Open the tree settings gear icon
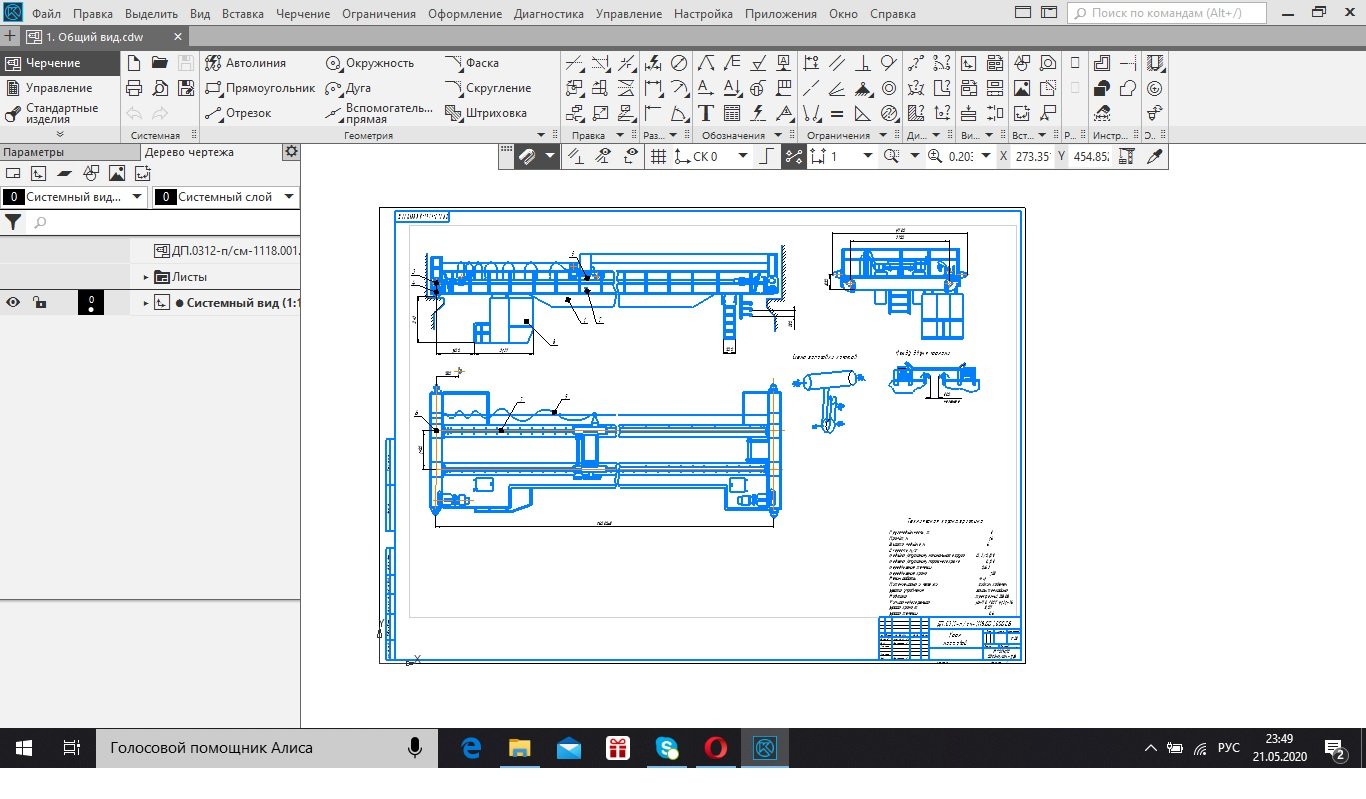1366x799 pixels. coord(290,152)
